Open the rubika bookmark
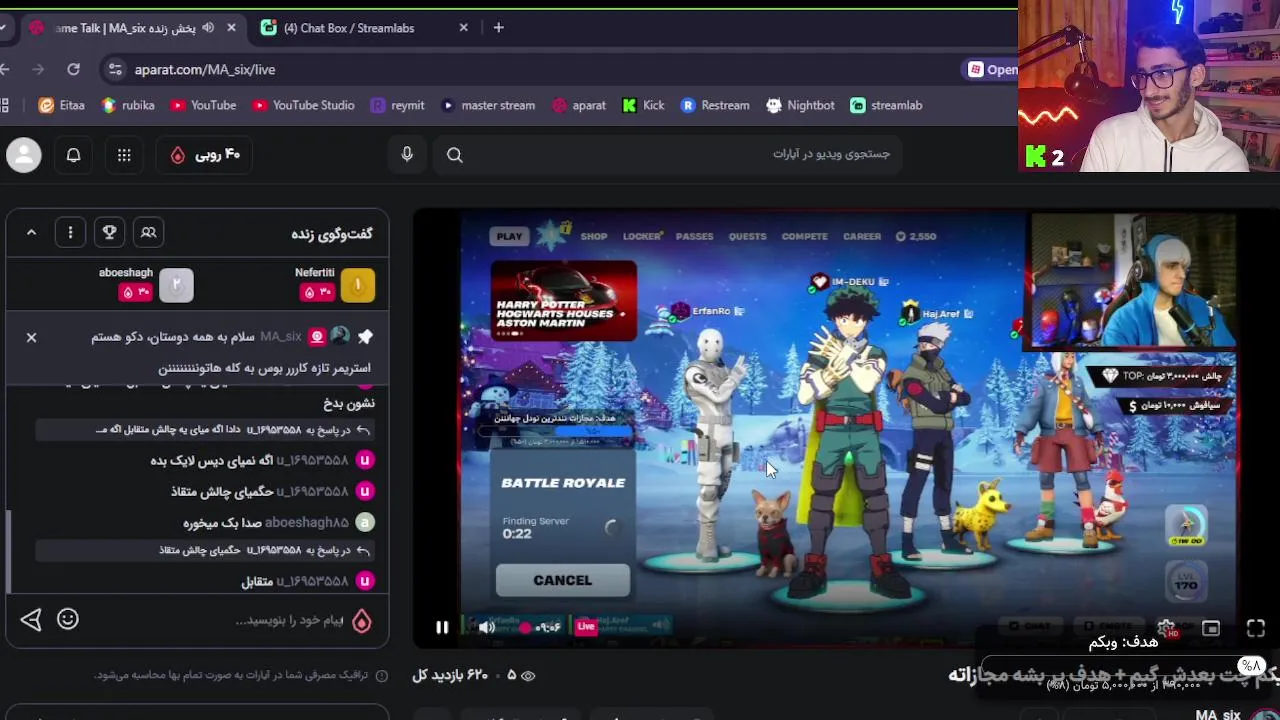This screenshot has width=1280, height=720. pyautogui.click(x=127, y=105)
